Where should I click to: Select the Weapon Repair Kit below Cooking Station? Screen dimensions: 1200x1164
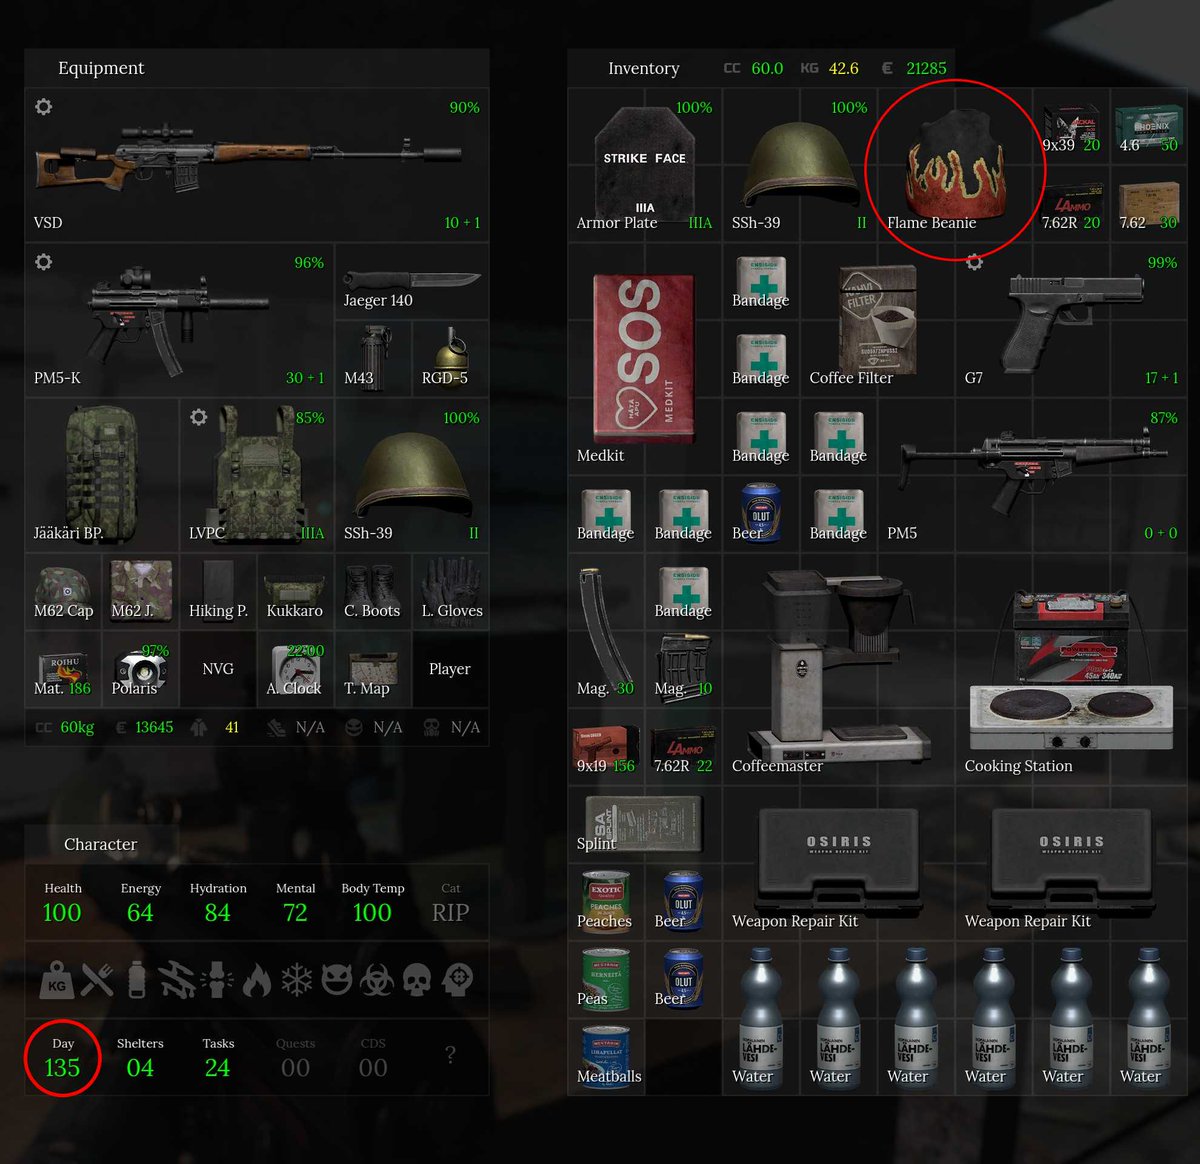click(1071, 862)
